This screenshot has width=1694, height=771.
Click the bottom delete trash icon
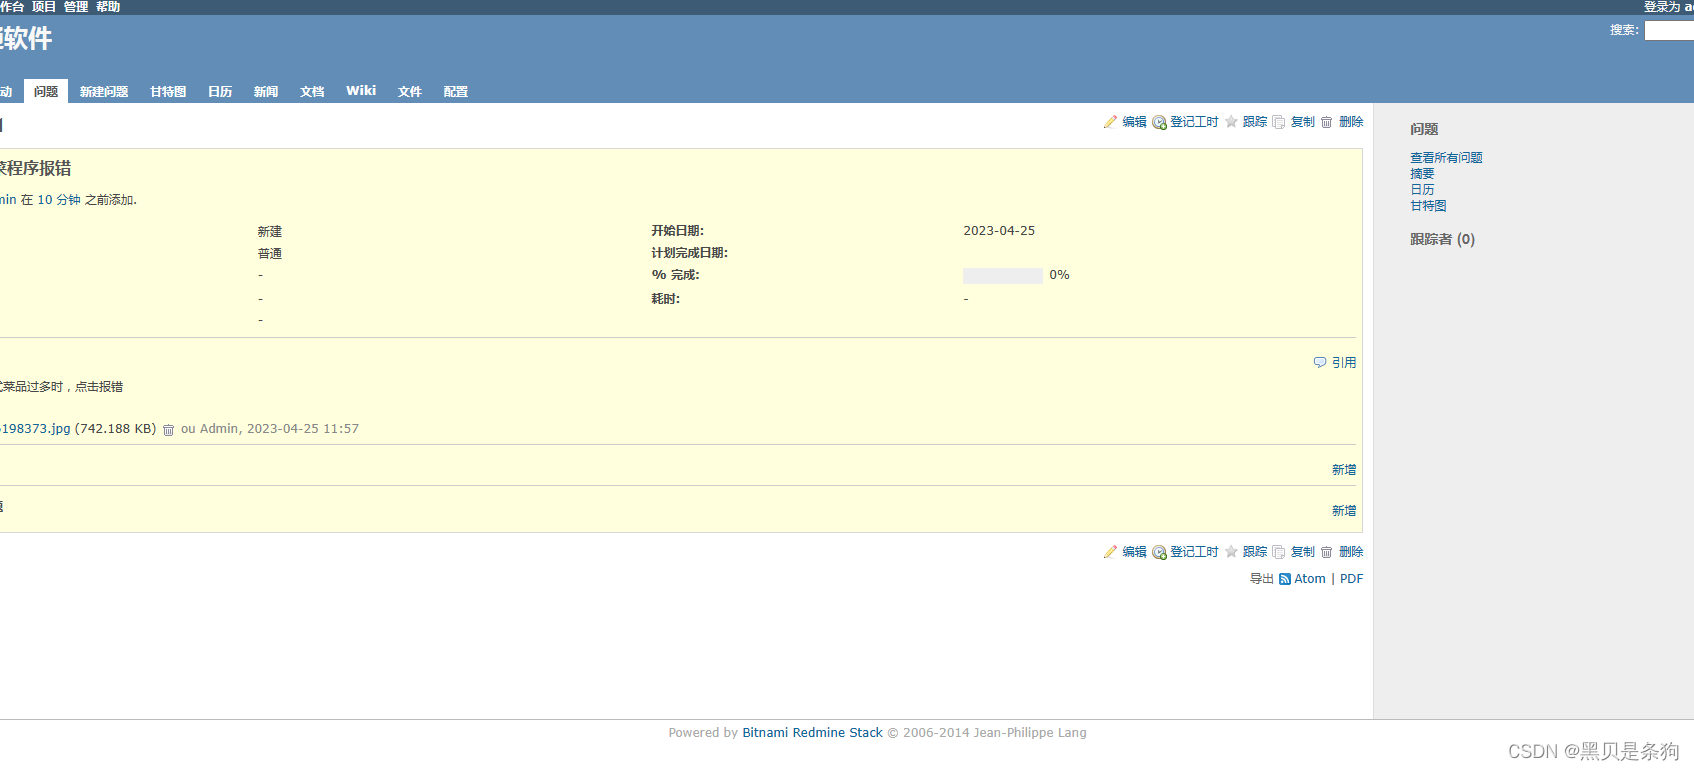[x=1327, y=552]
